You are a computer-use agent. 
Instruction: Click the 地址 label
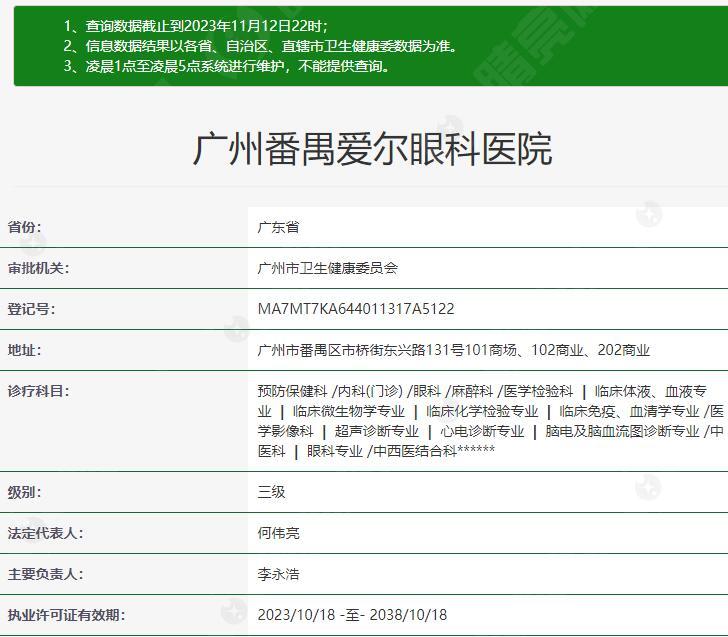tap(24, 350)
